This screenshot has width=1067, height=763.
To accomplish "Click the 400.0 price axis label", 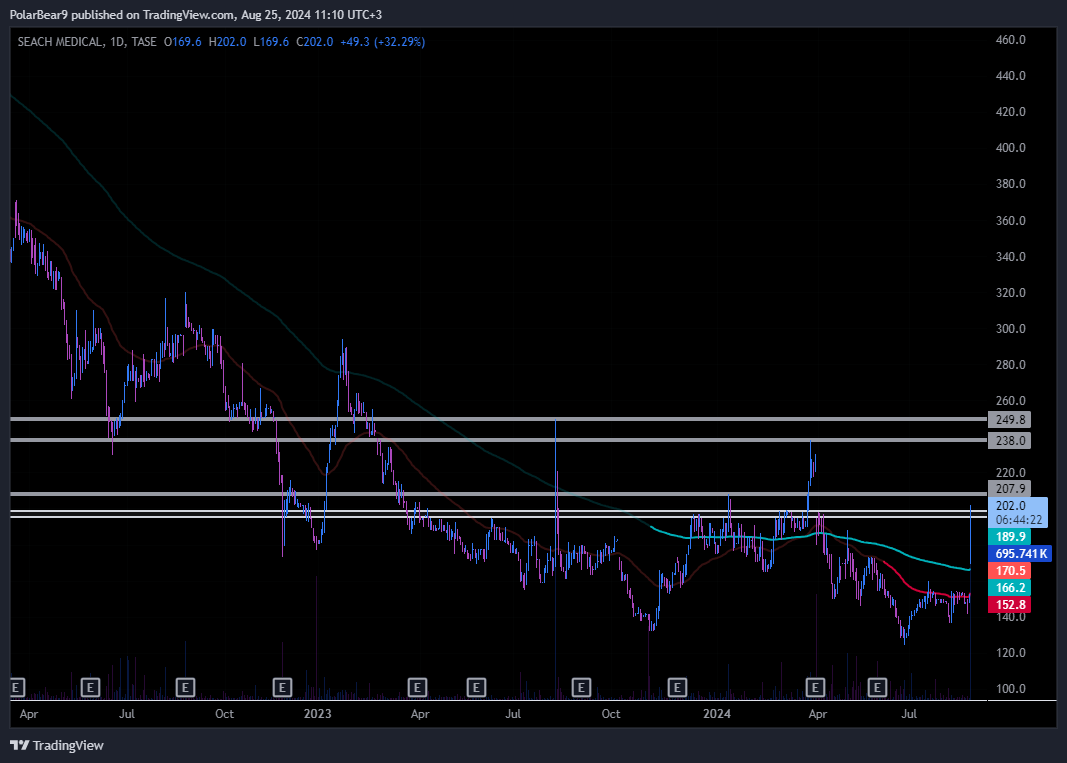I will pyautogui.click(x=1011, y=148).
